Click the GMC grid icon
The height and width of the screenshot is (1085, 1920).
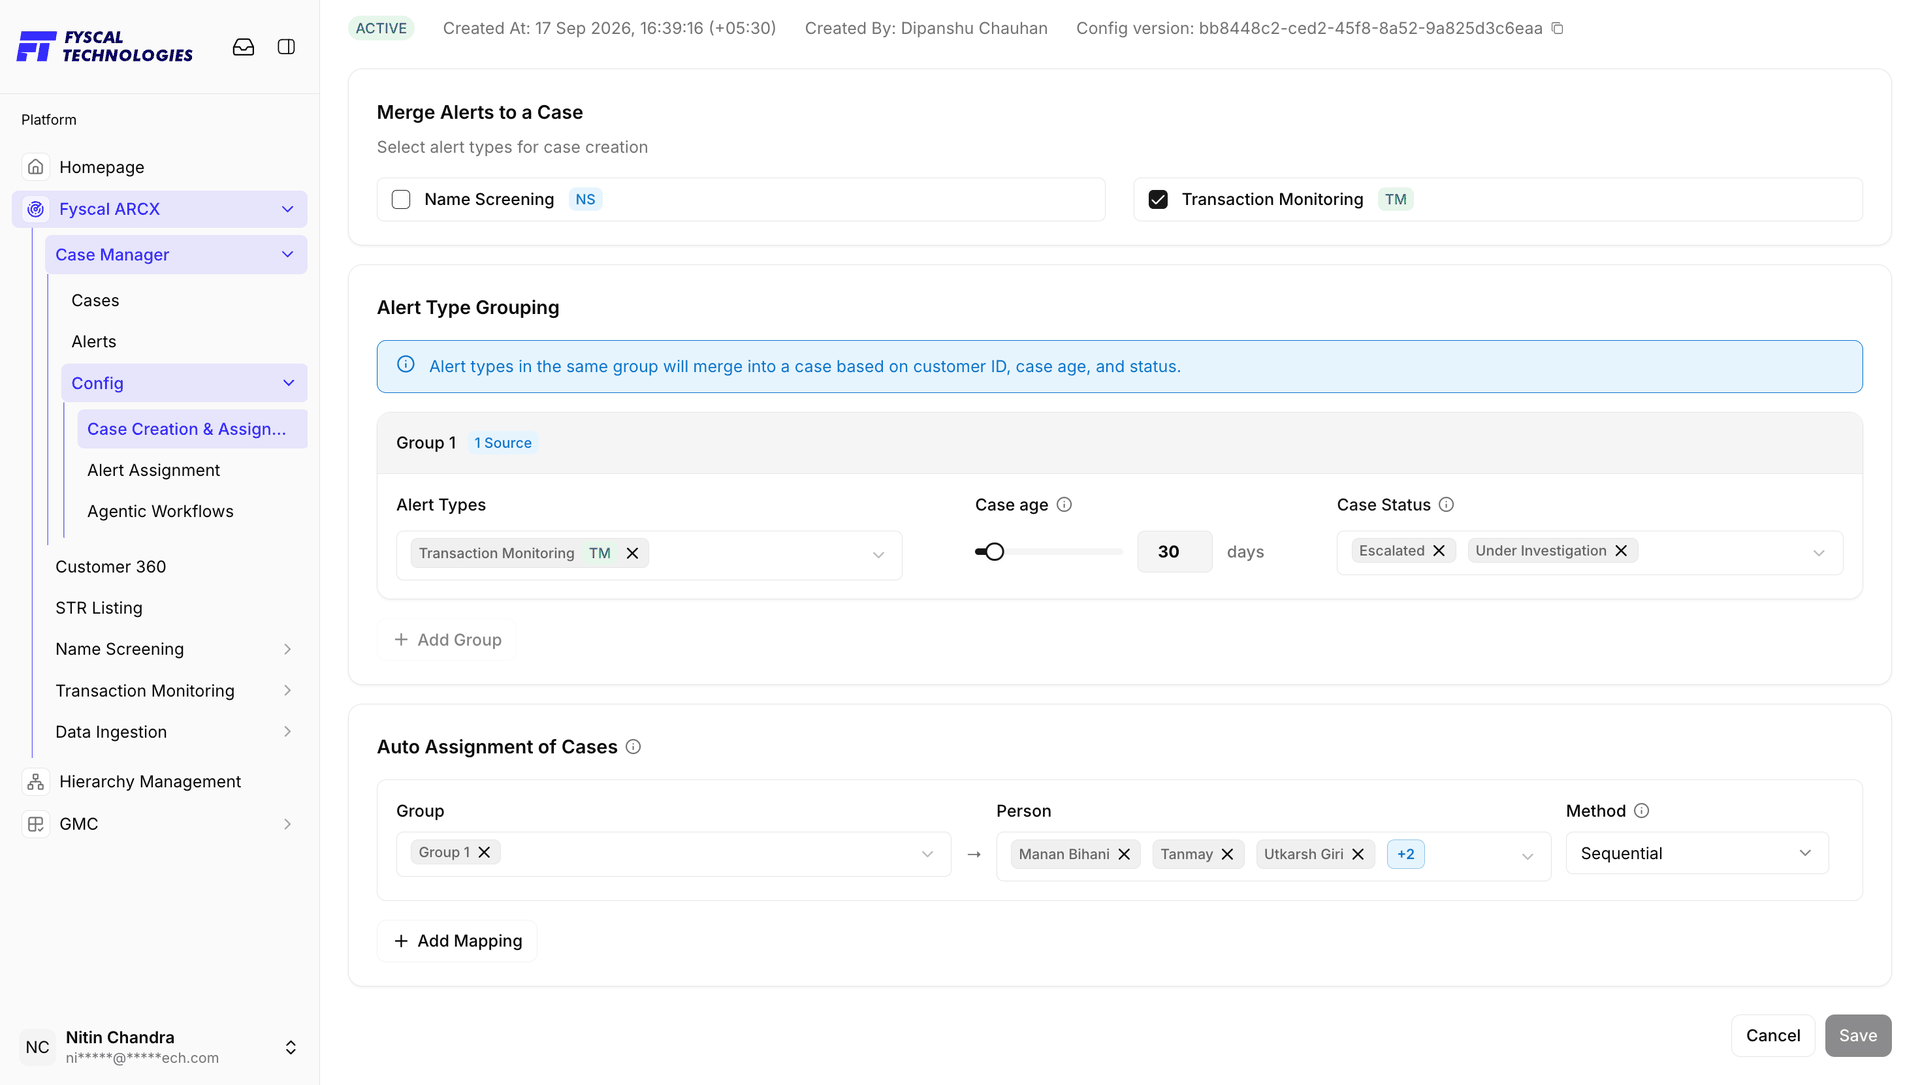(36, 824)
